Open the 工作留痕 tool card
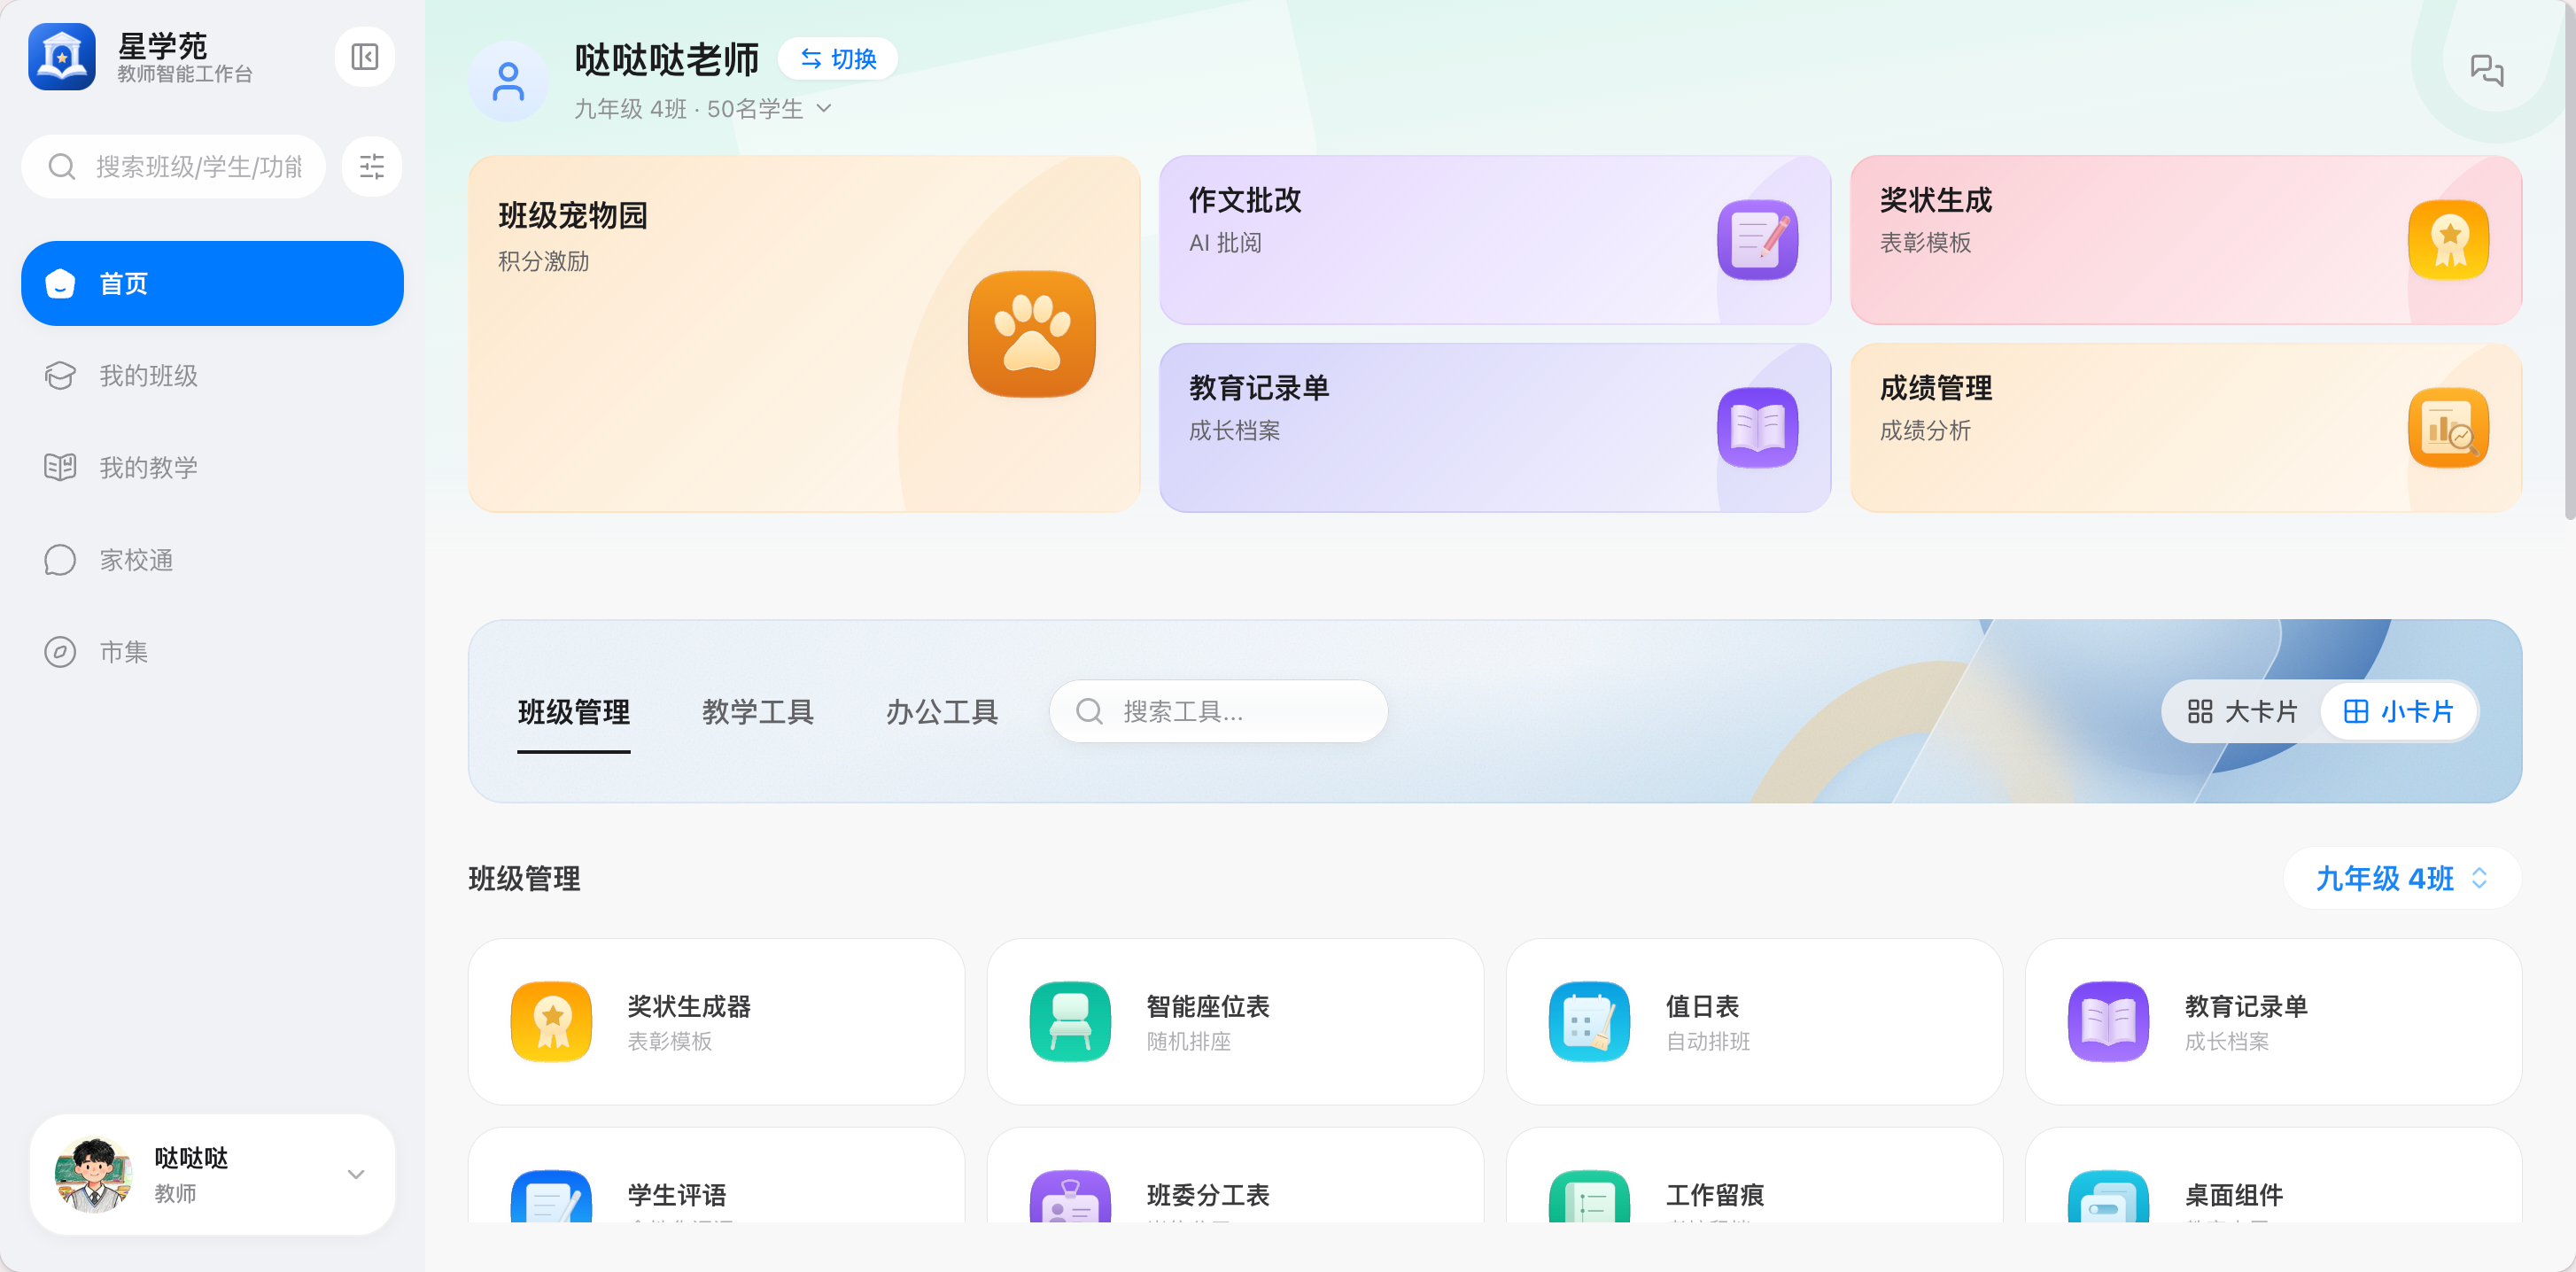The width and height of the screenshot is (2576, 1272). [x=1754, y=1176]
